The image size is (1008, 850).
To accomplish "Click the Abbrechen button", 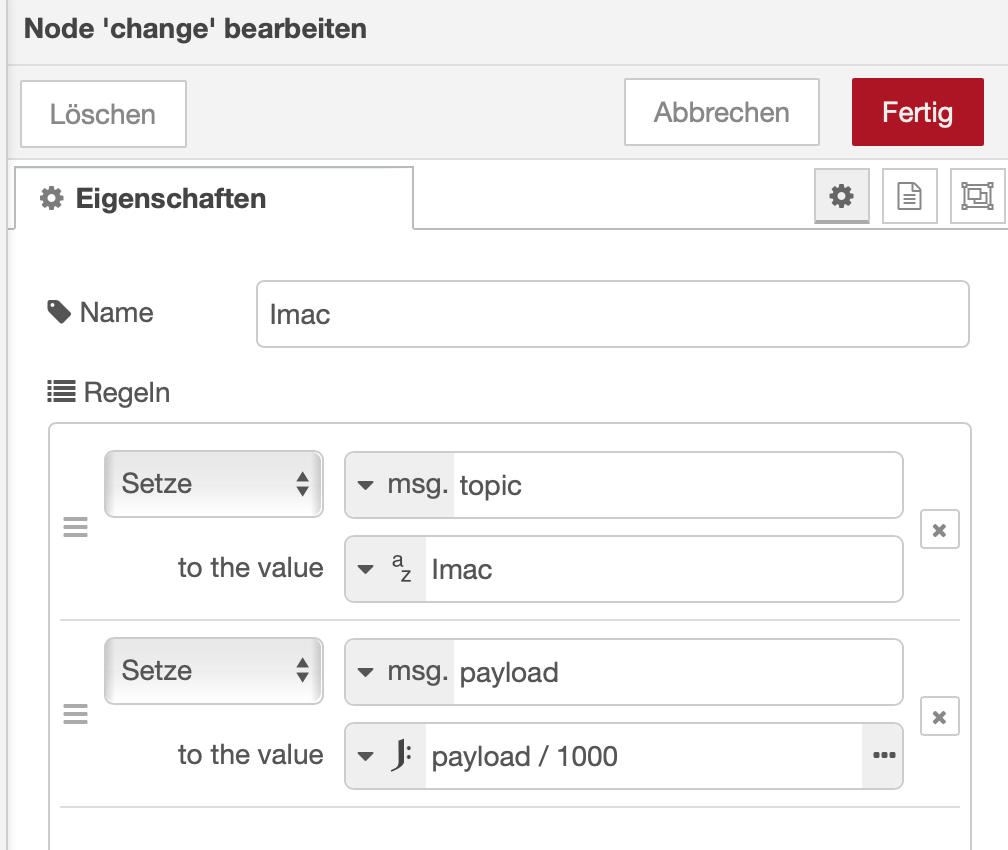I will [x=721, y=112].
